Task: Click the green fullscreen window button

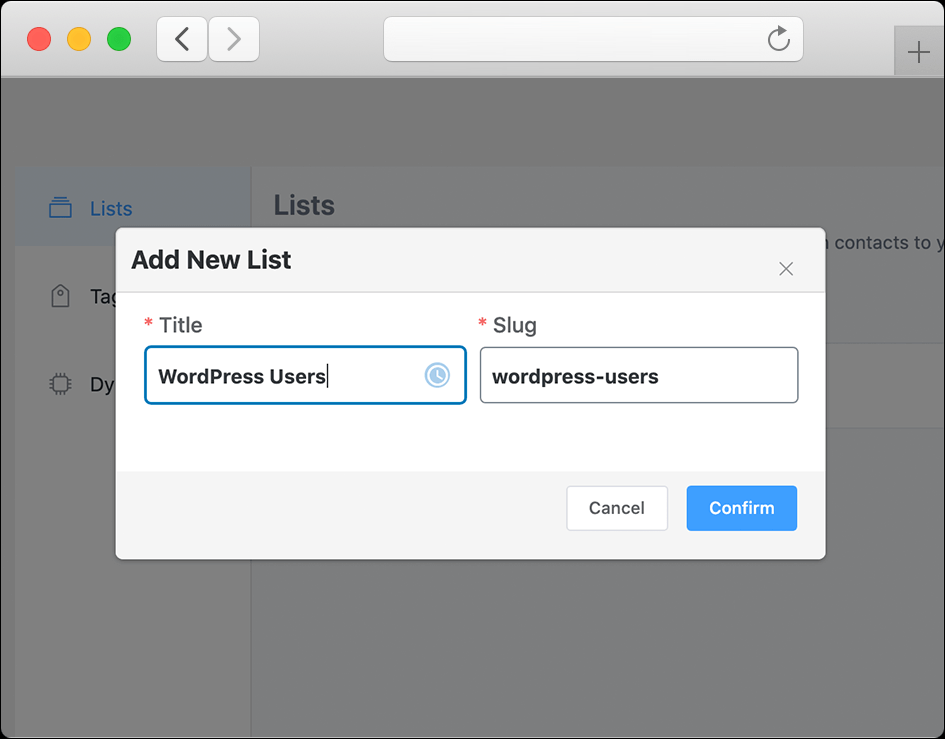Action: pos(119,39)
